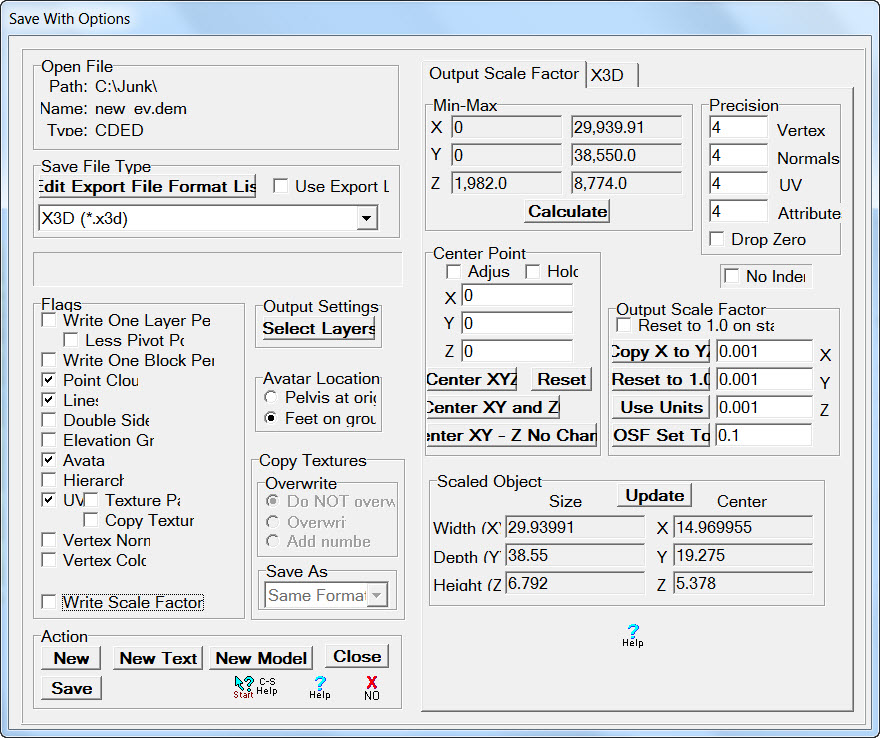
Task: Toggle No Indent checkbox
Action: click(x=732, y=276)
